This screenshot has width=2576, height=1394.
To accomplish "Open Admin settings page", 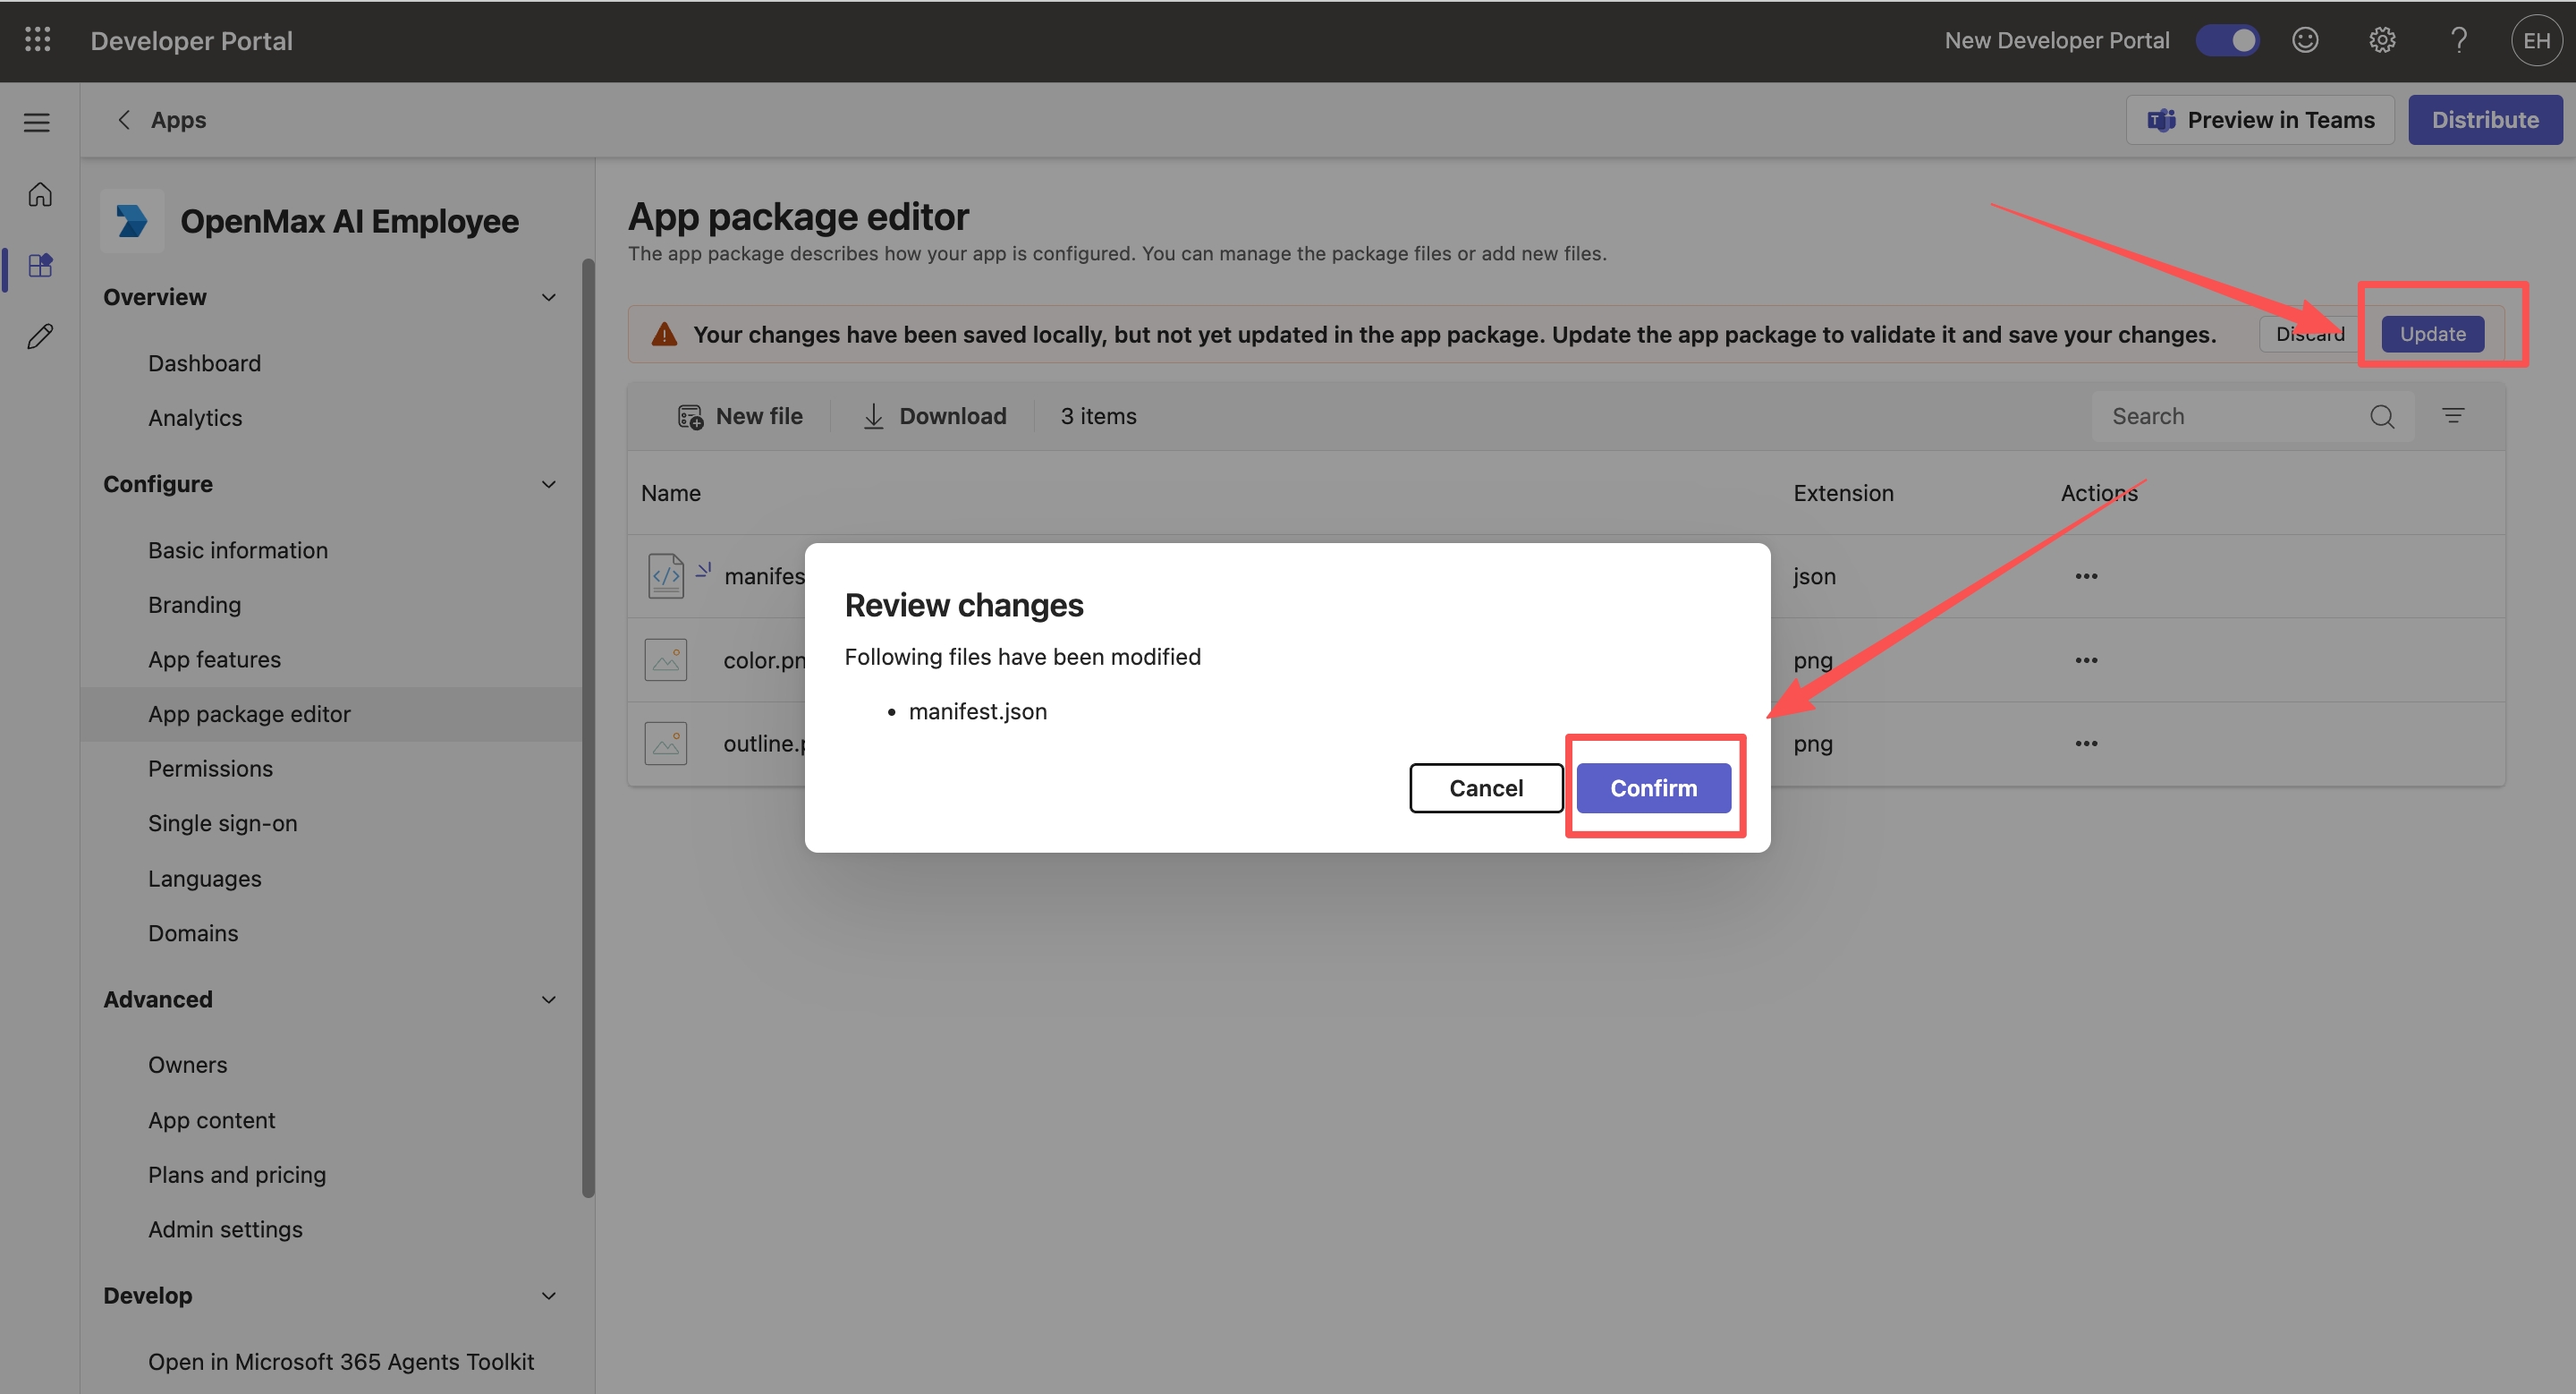I will pos(225,1229).
